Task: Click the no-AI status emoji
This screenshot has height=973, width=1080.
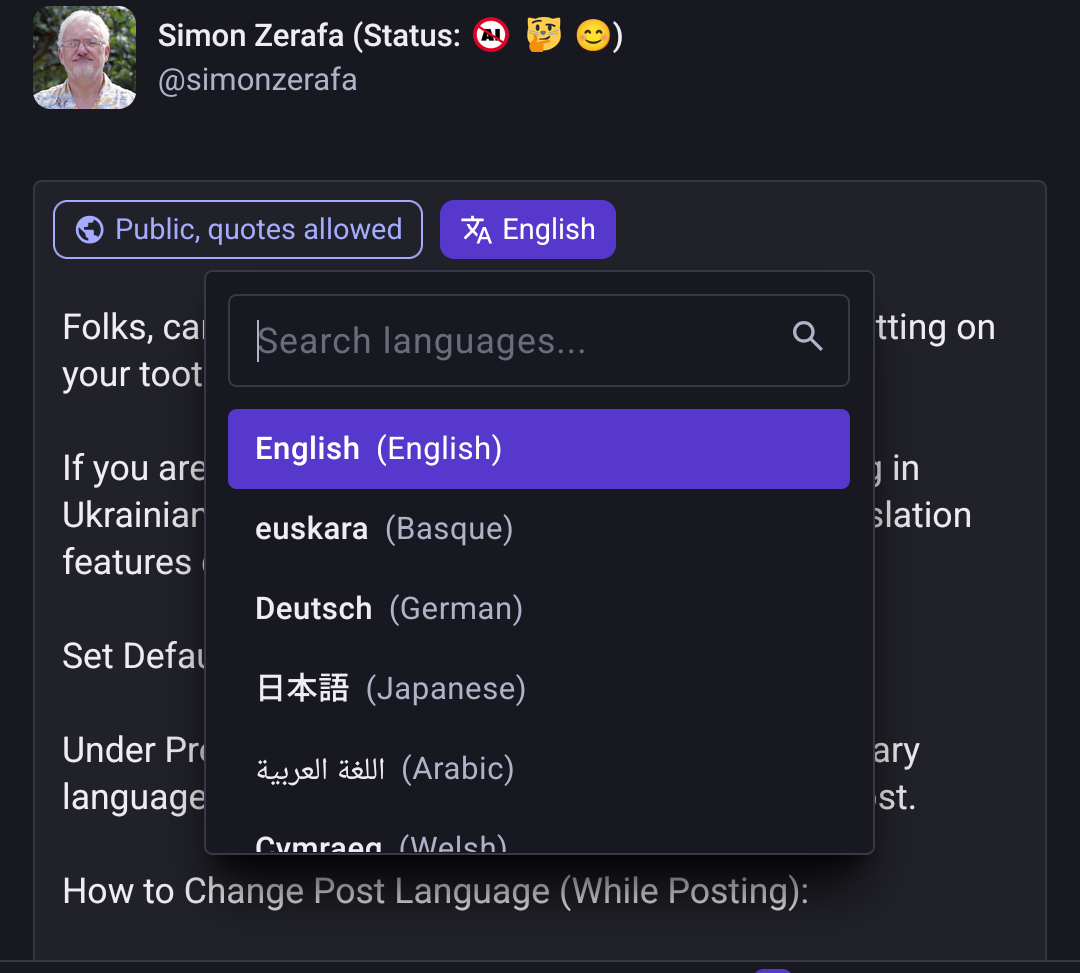Action: (491, 37)
